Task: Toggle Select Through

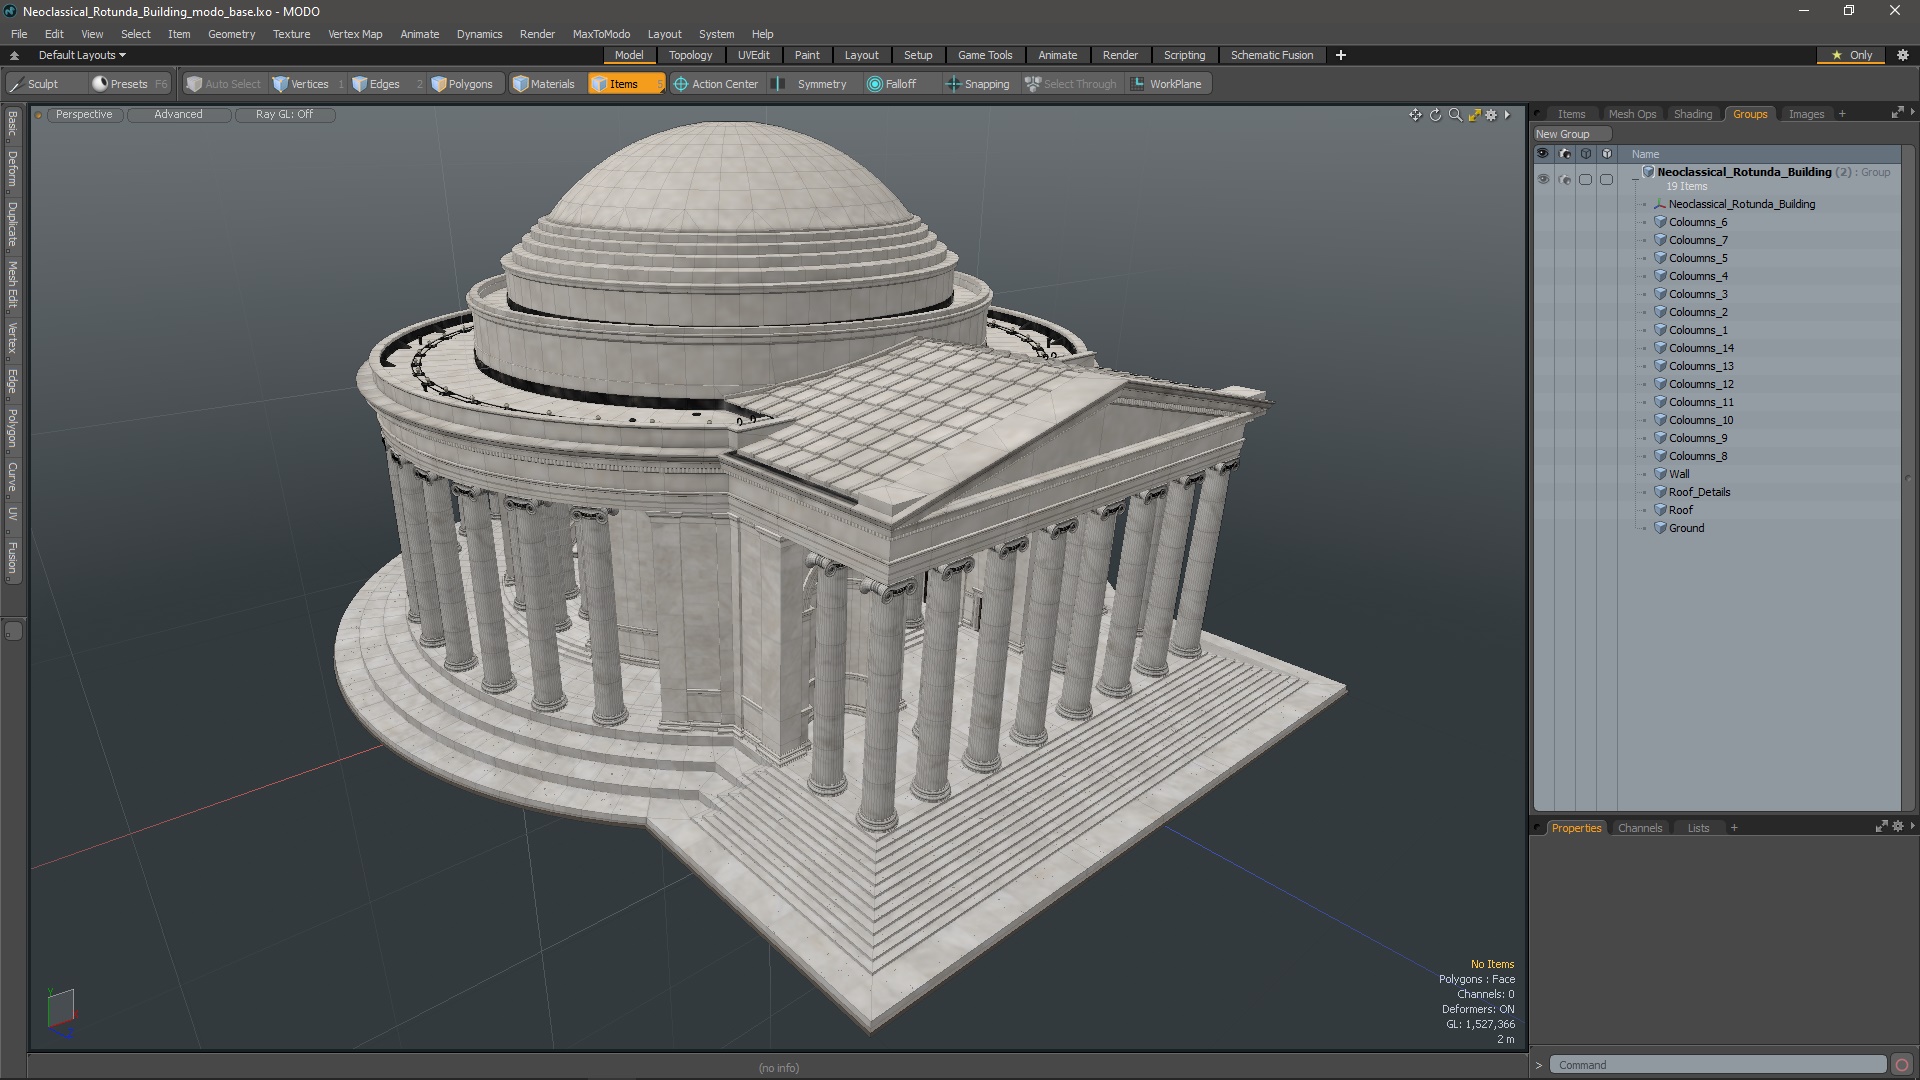Action: tap(1070, 84)
